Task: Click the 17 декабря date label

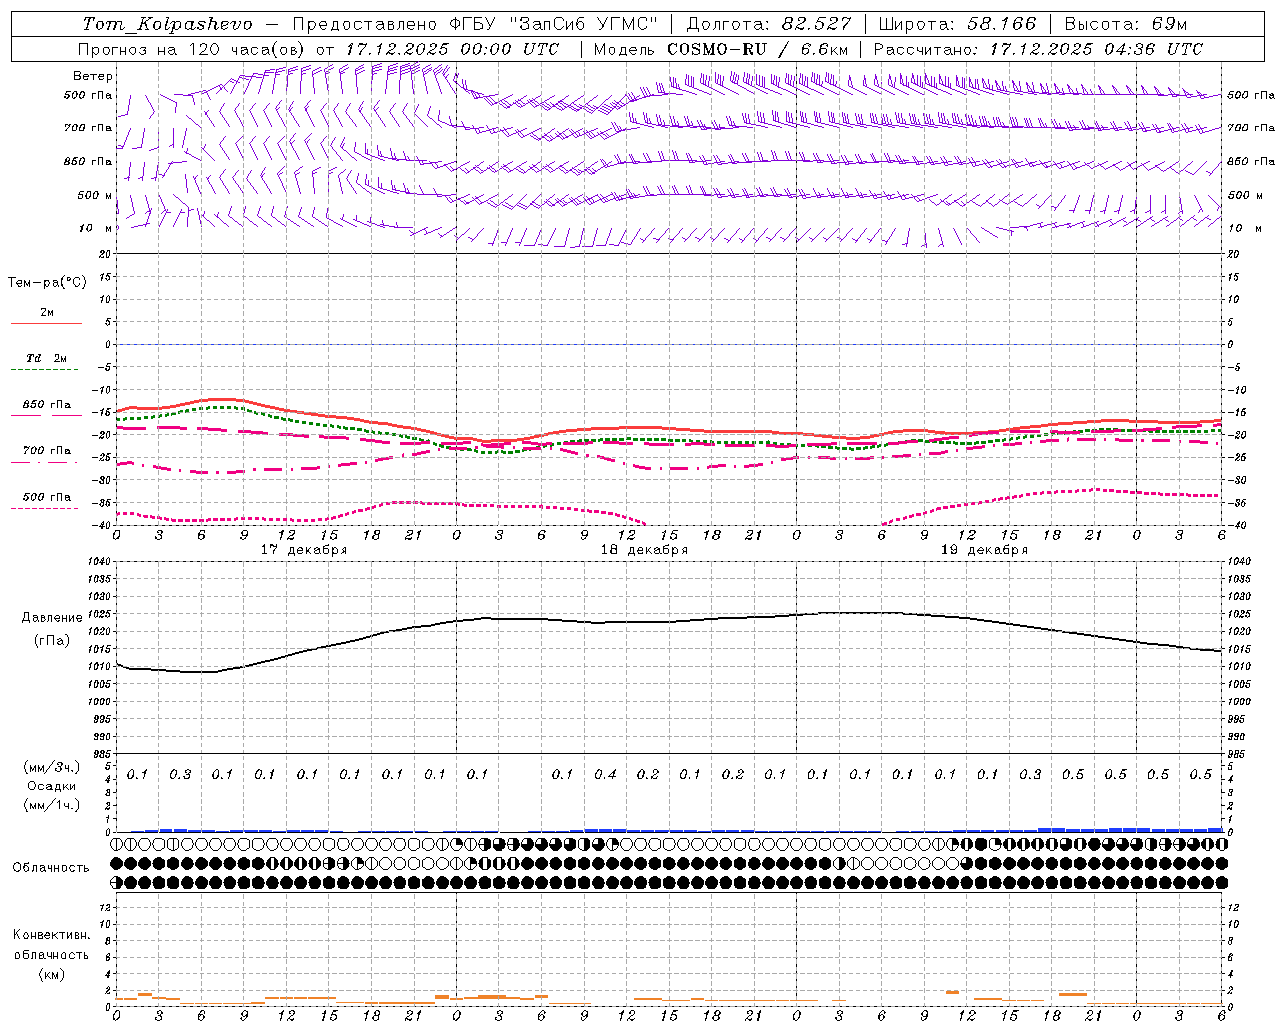Action: [x=304, y=550]
